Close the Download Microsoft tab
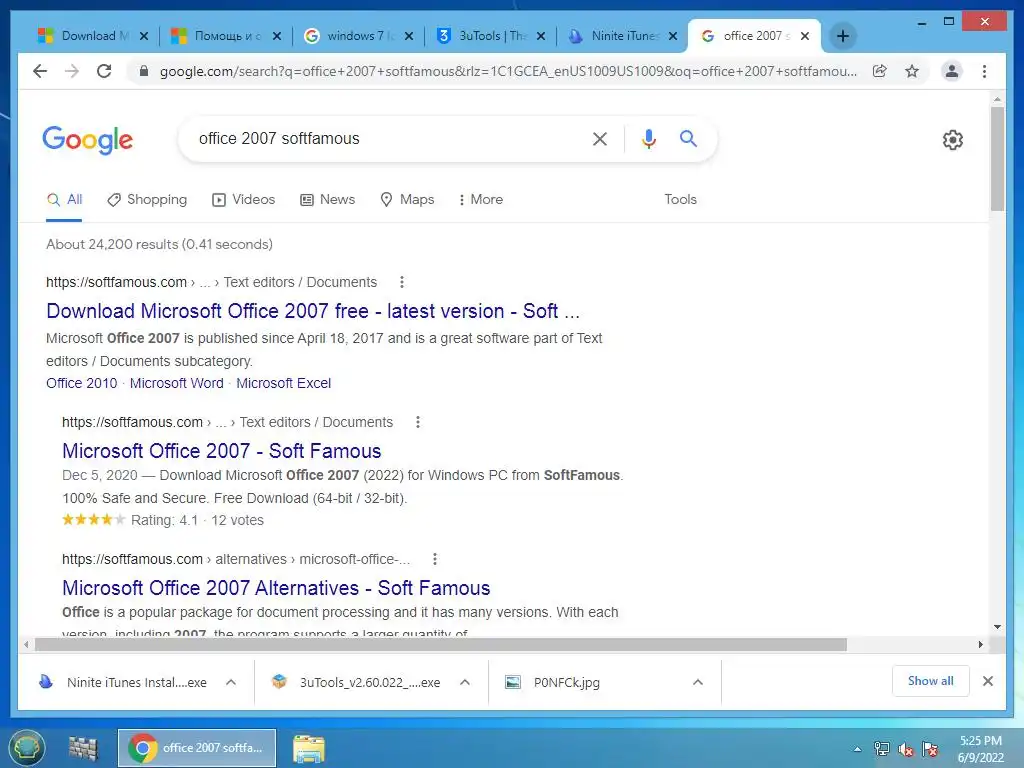This screenshot has width=1024, height=768. tap(144, 36)
